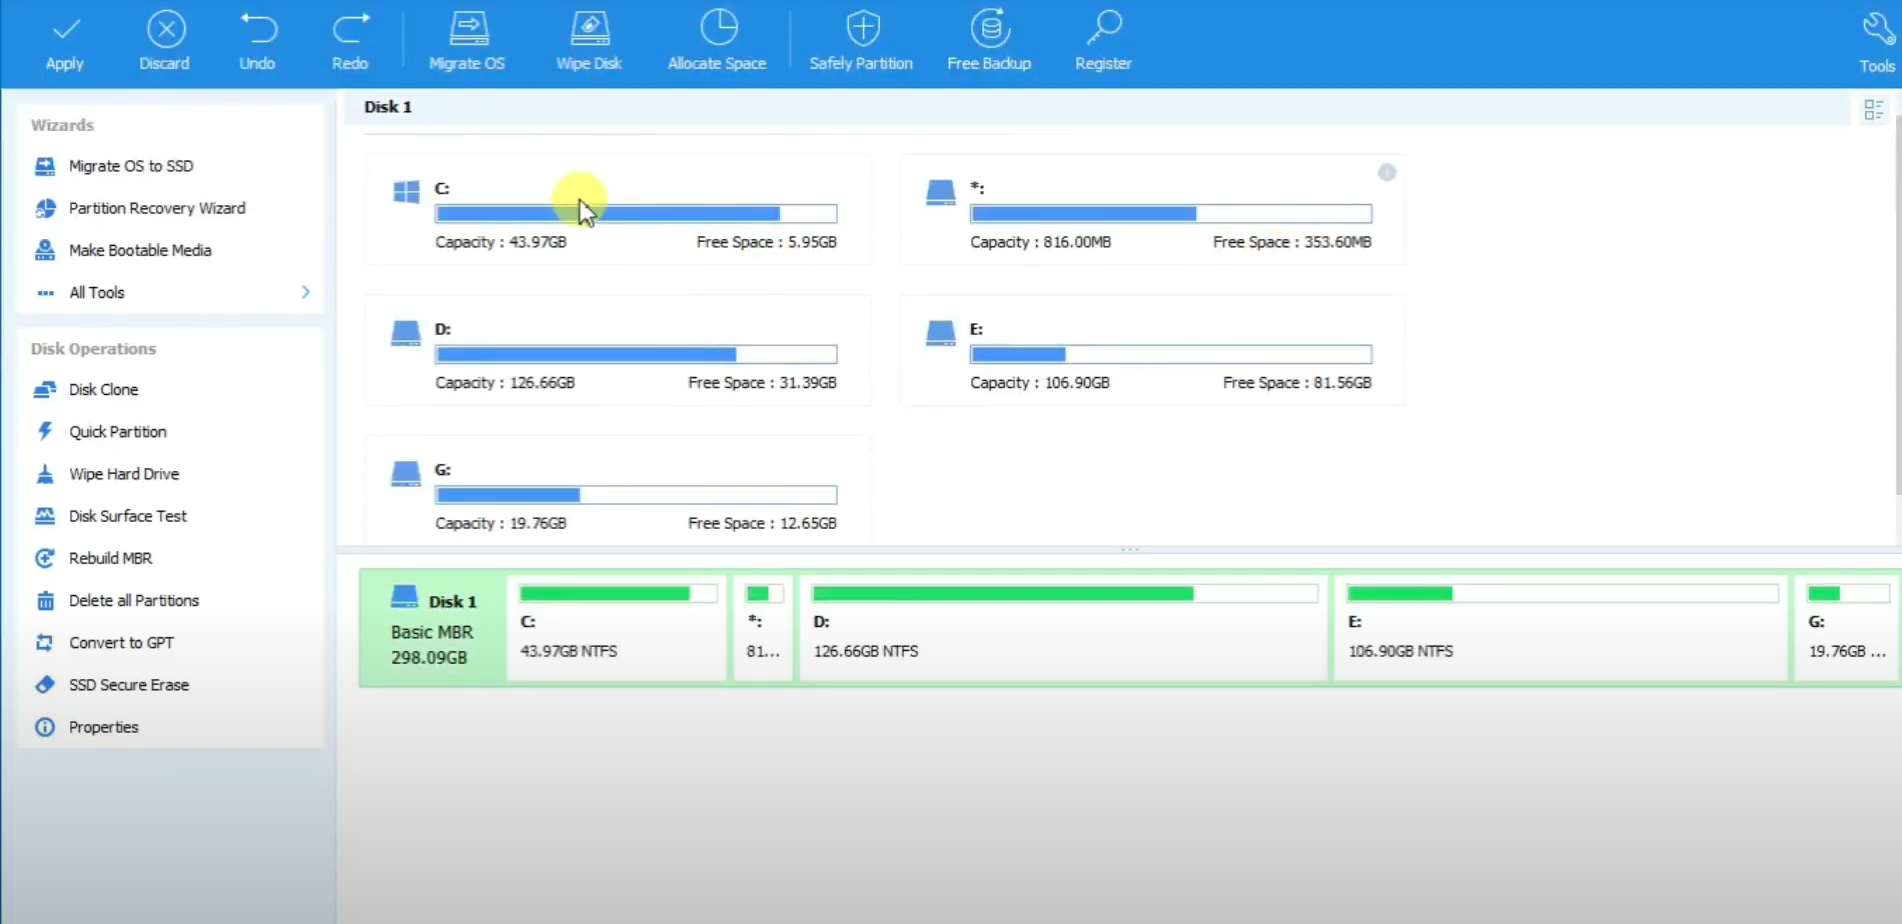Launch the Disk Surface Test

(127, 515)
